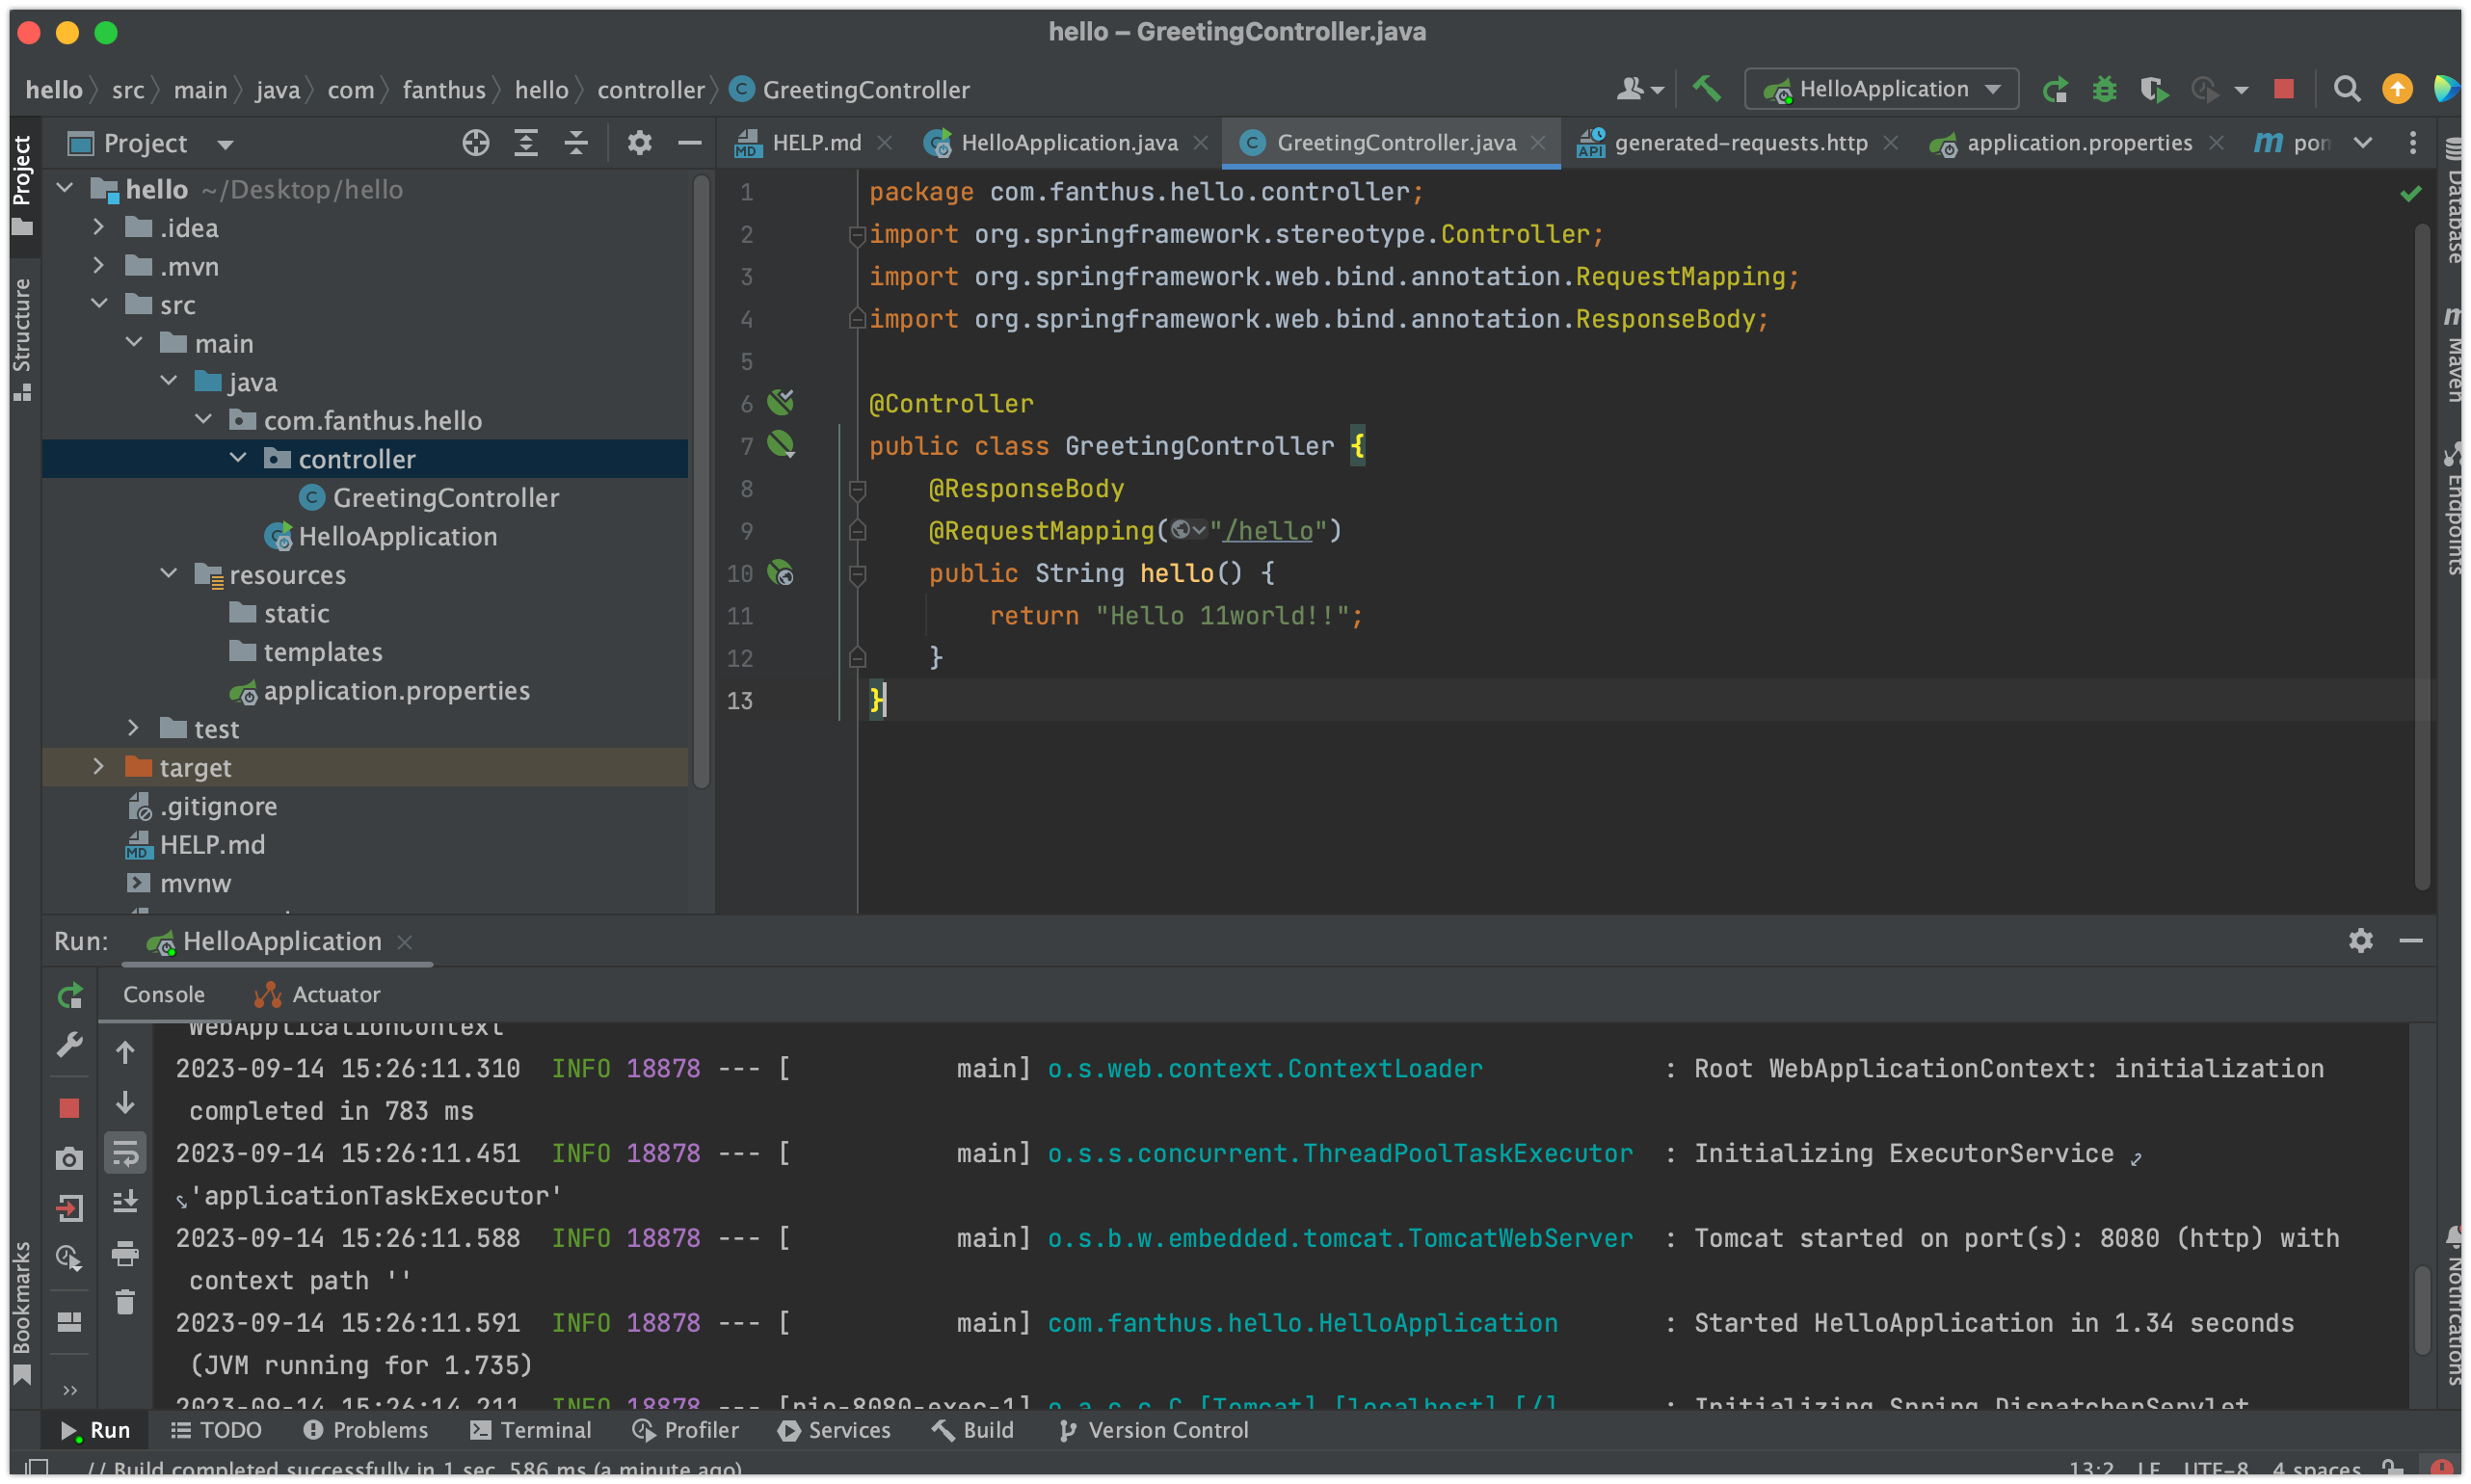
Task: Collapse the resources folder node
Action: click(168, 574)
